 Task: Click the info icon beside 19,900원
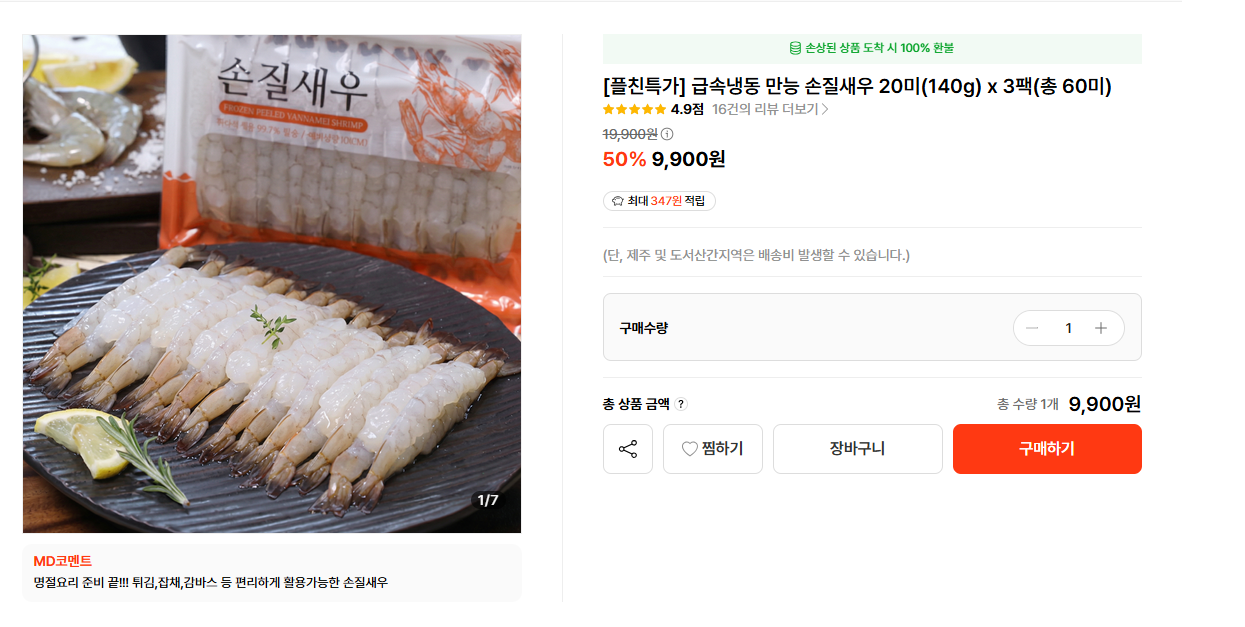point(667,134)
